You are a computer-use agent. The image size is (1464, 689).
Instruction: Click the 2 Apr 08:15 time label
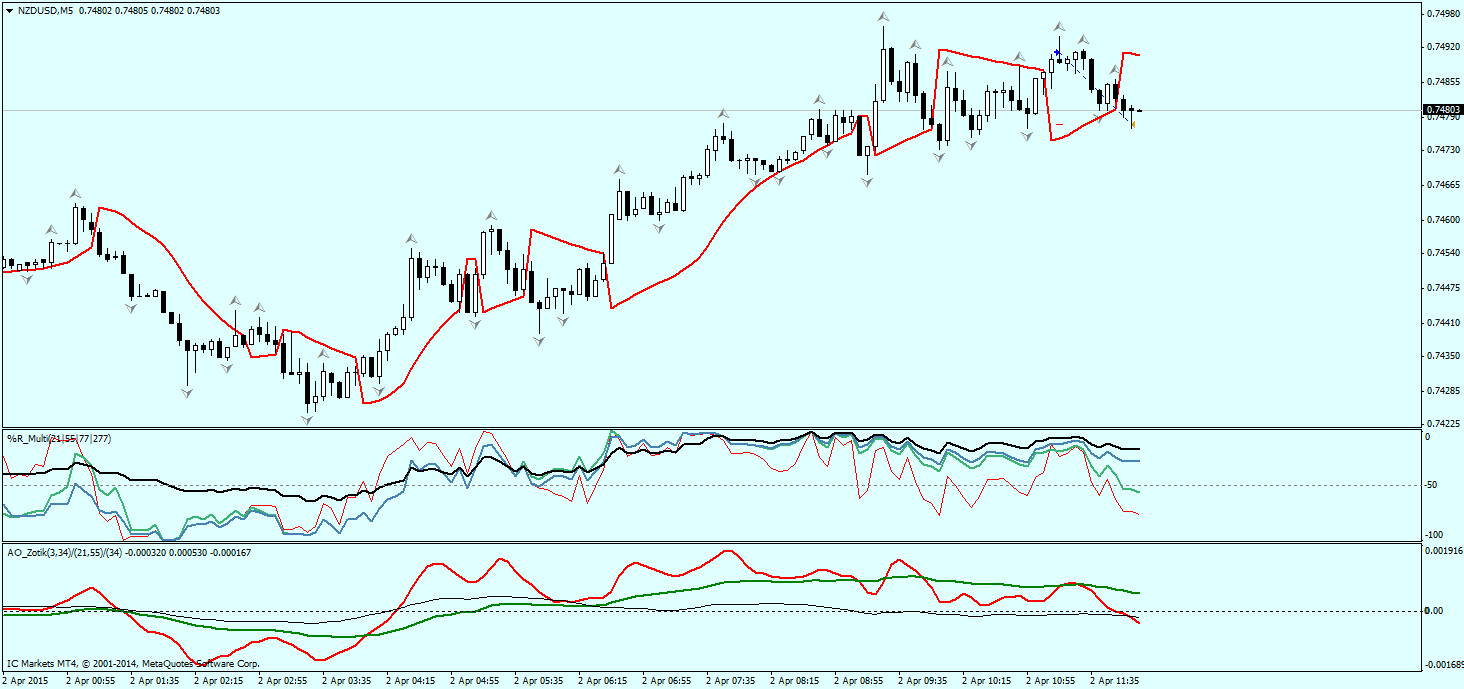(794, 680)
